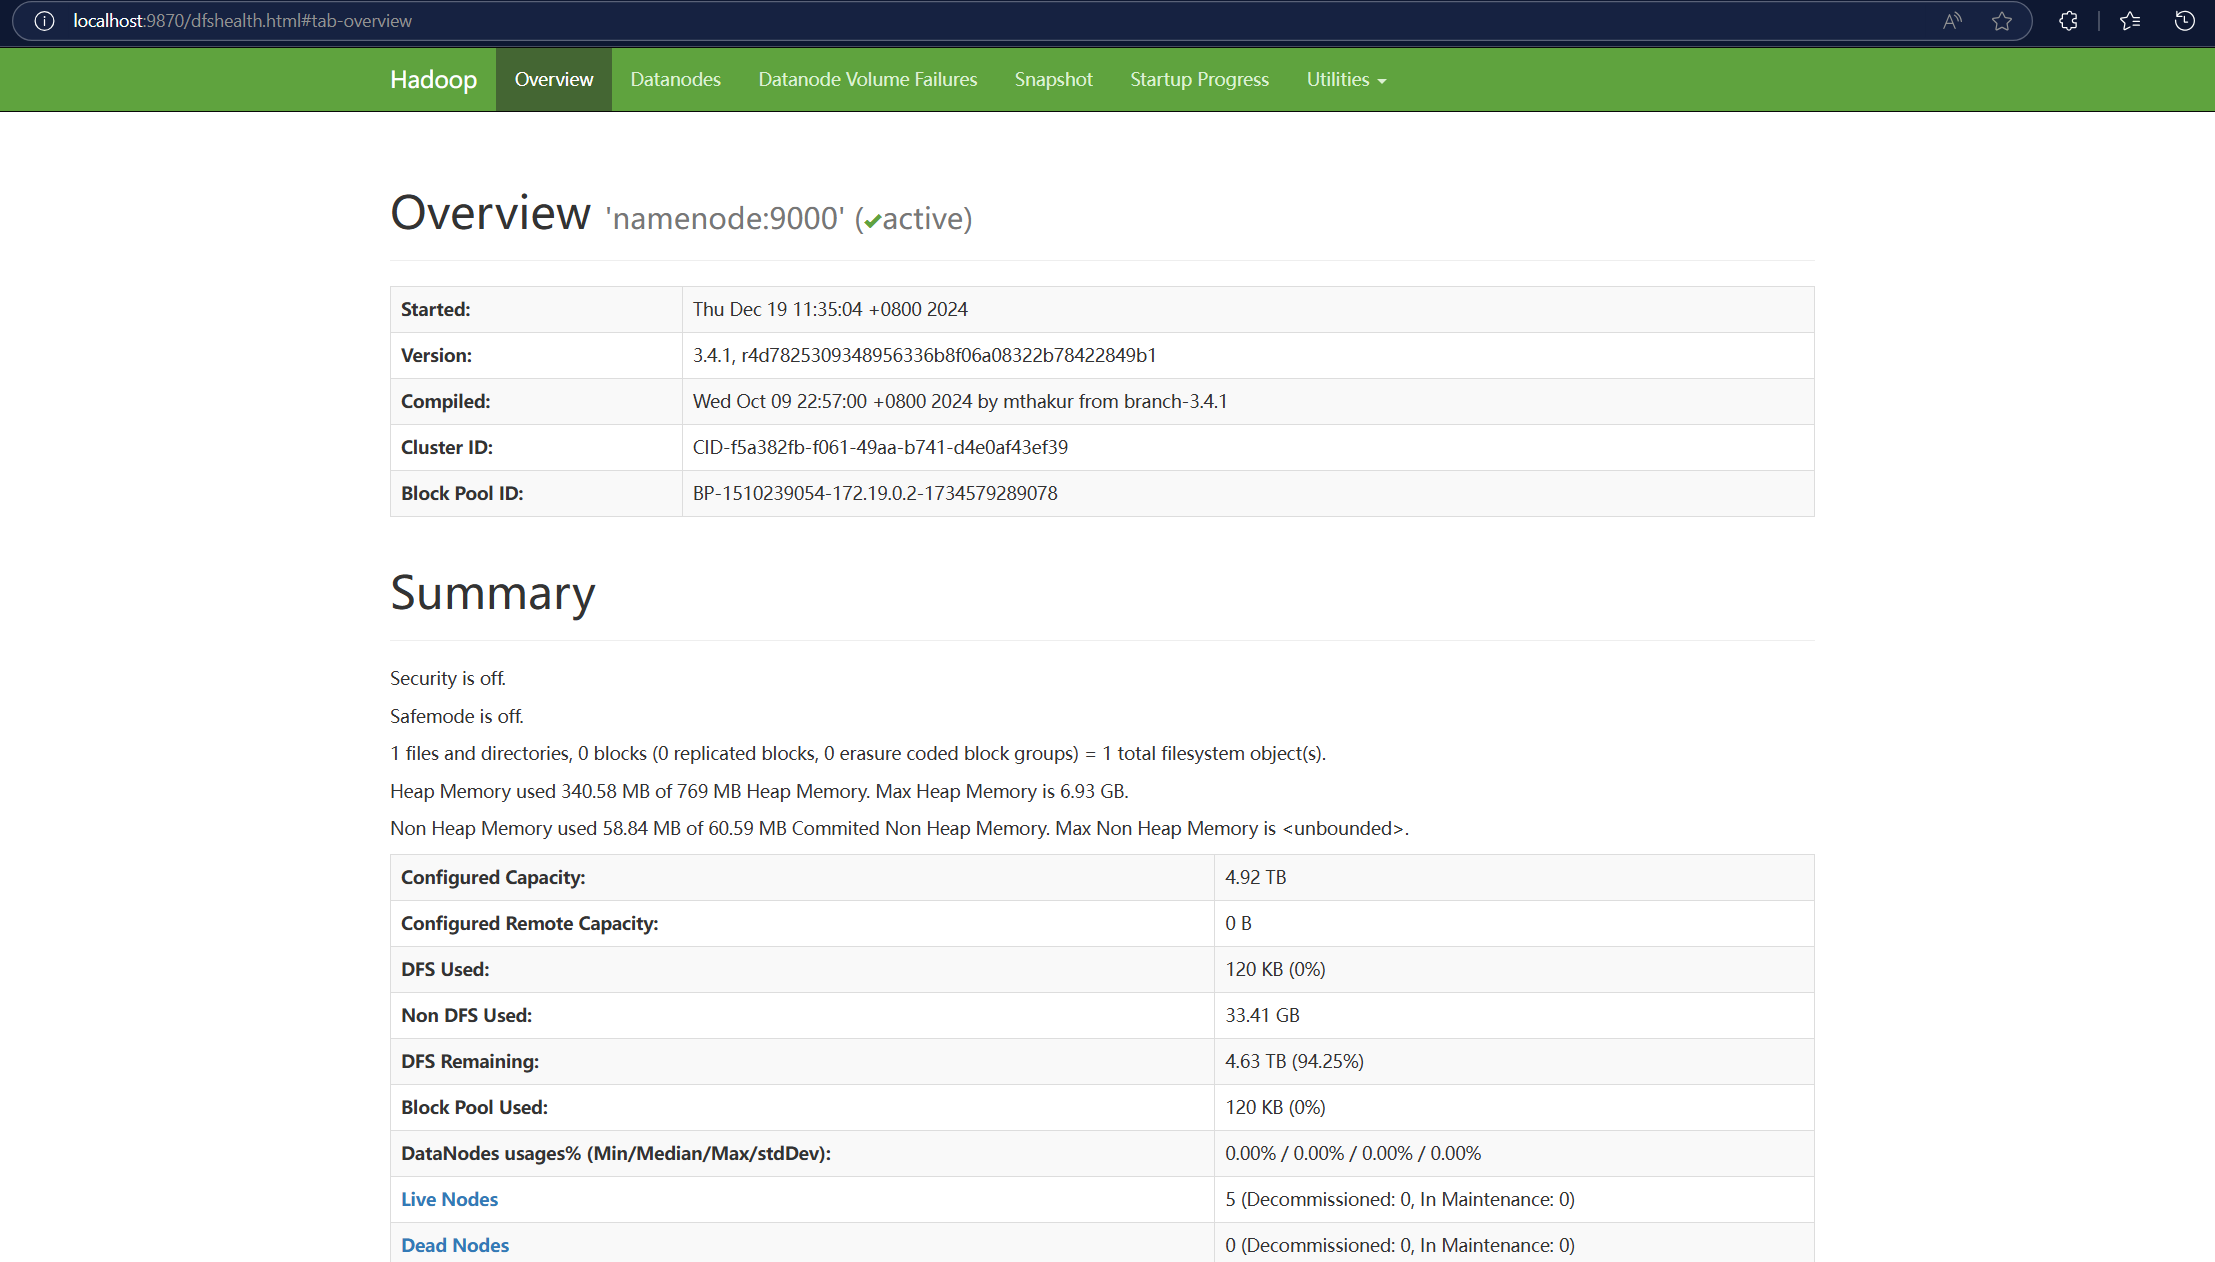
Task: View the Startup Progress tab
Action: coord(1199,79)
